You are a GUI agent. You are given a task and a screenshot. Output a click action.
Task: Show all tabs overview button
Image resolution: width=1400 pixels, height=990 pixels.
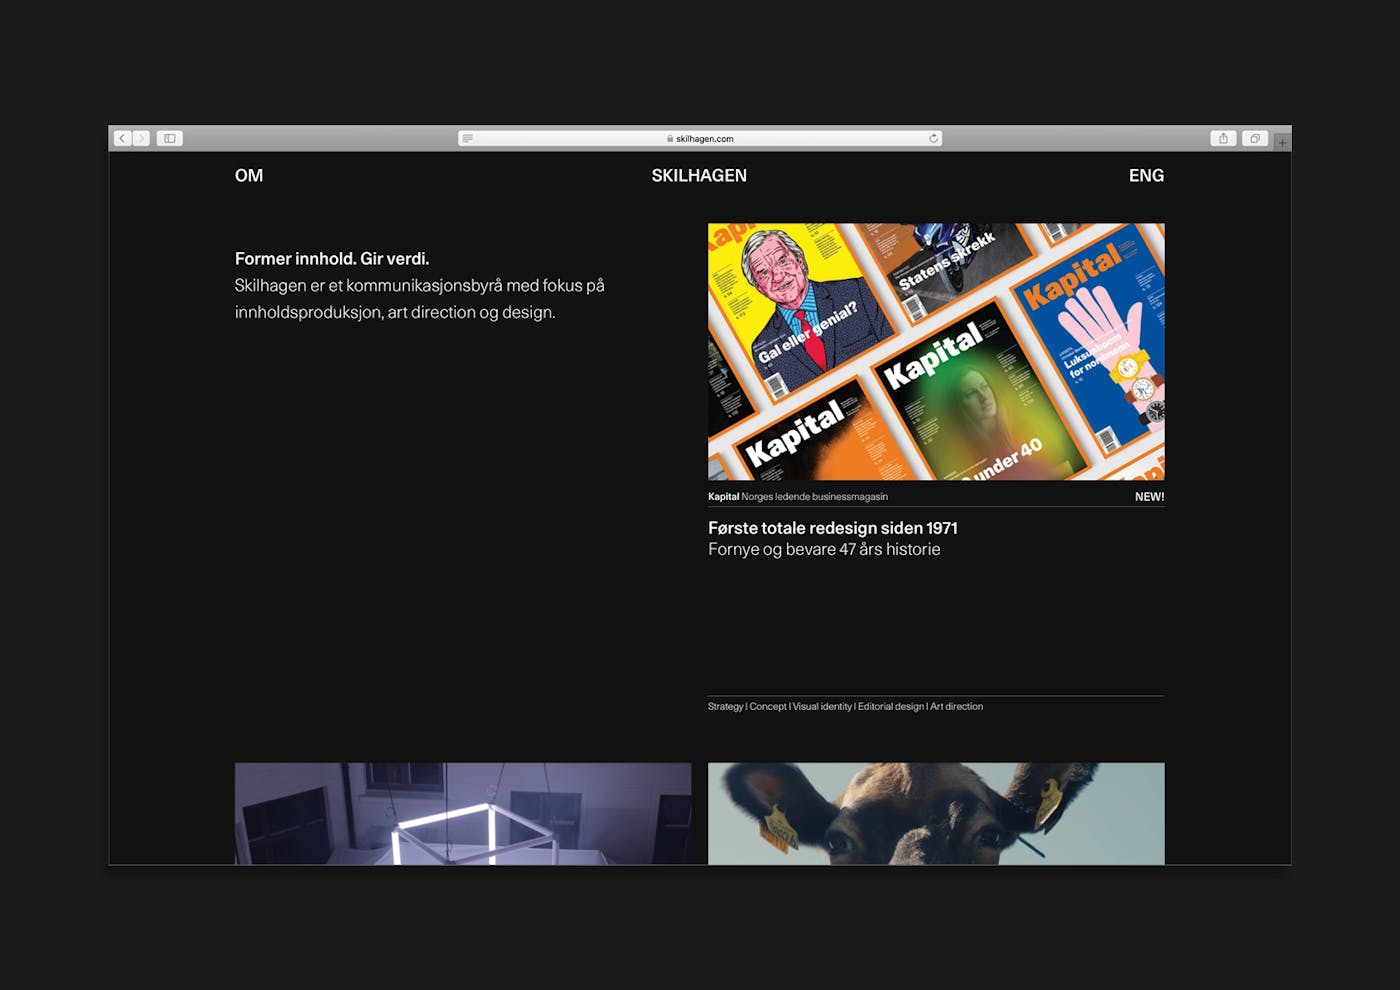point(1255,138)
